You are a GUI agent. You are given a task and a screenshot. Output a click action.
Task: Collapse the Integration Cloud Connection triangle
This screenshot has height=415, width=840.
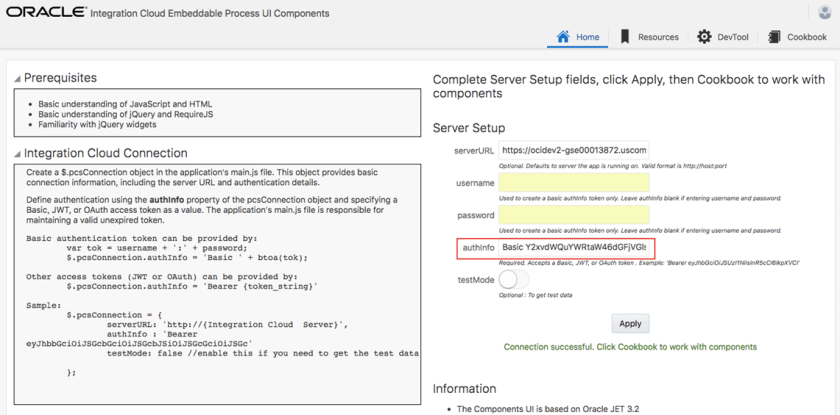coord(17,155)
